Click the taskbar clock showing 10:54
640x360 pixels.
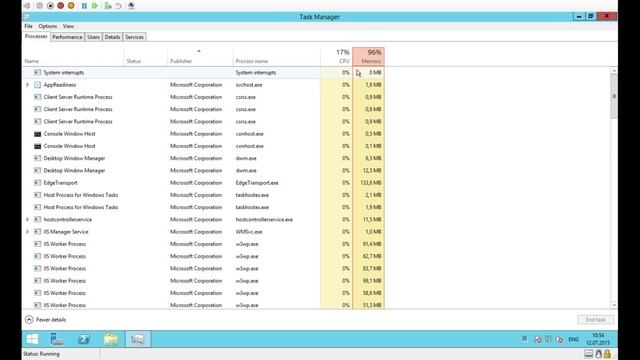[598, 339]
